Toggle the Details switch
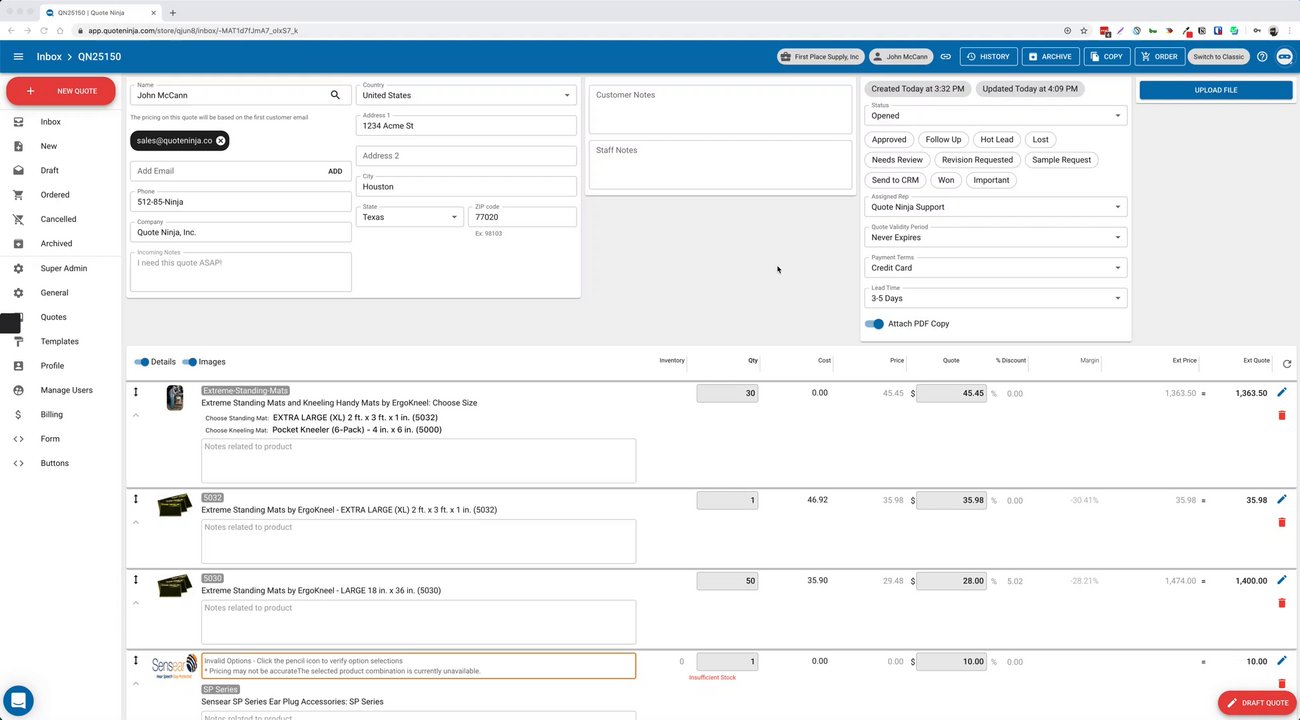The image size is (1300, 720). click(x=141, y=362)
